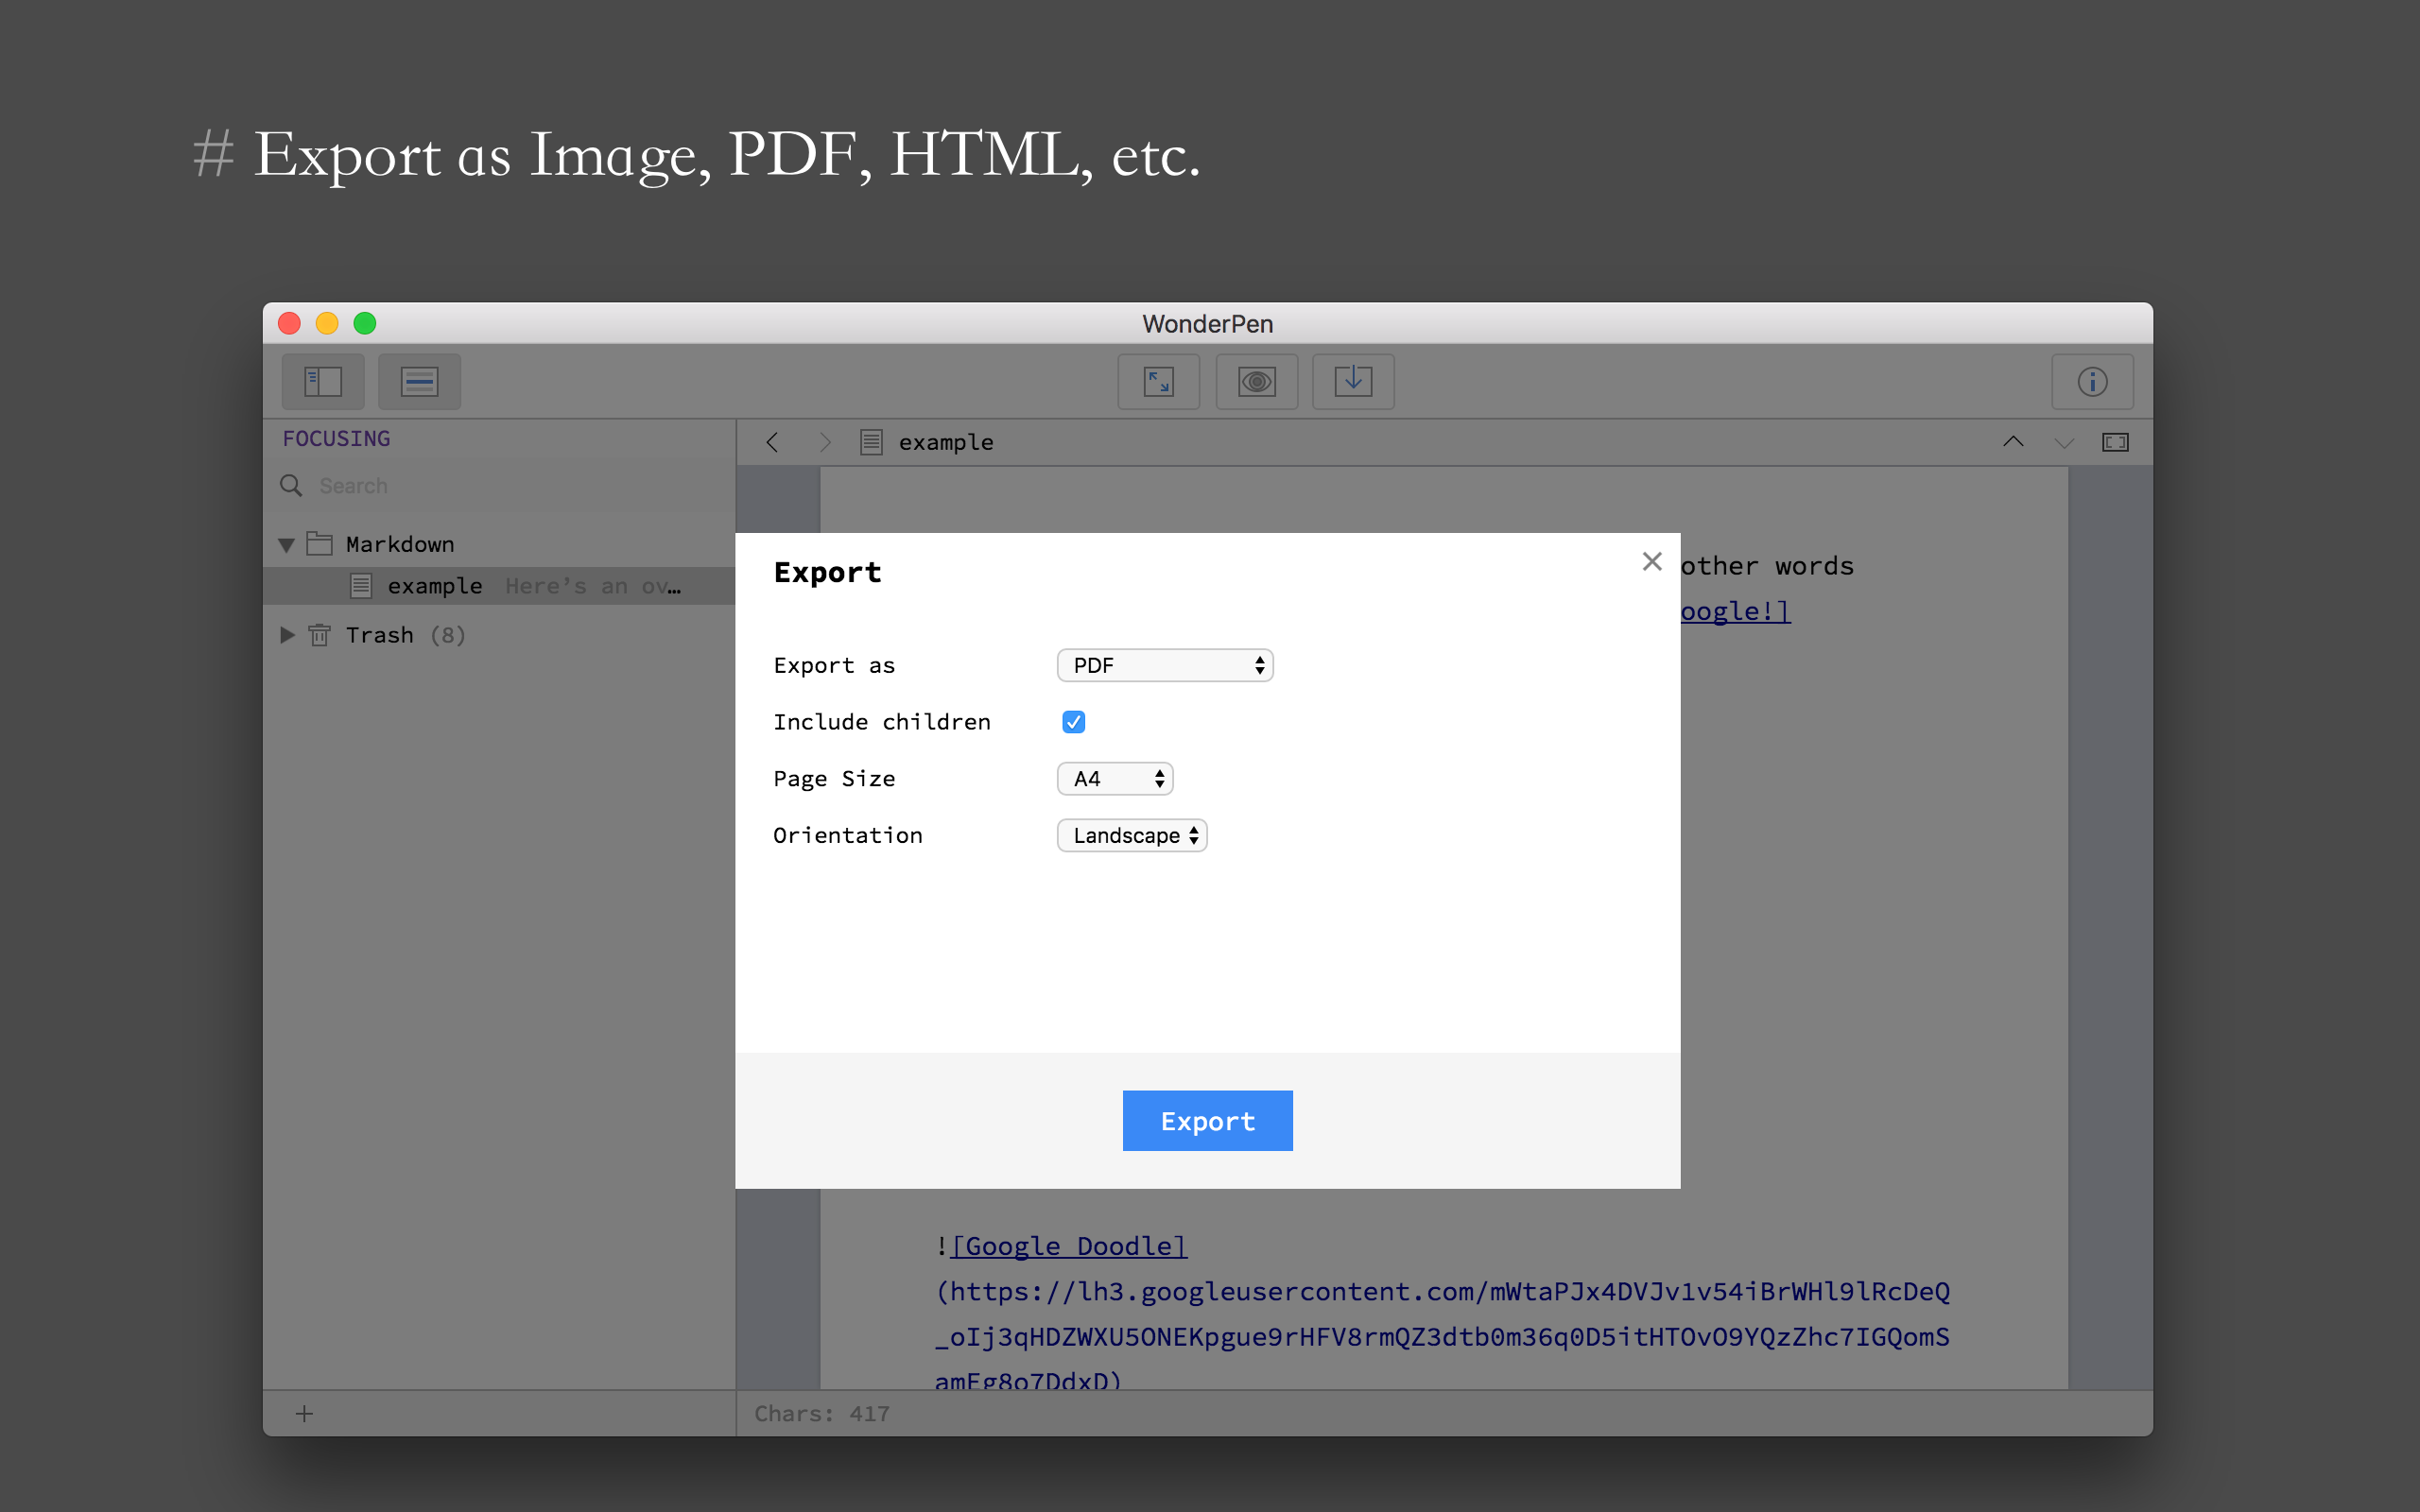Viewport: 2420px width, 1512px height.
Task: Expand the Trash folder triangle
Action: point(287,635)
